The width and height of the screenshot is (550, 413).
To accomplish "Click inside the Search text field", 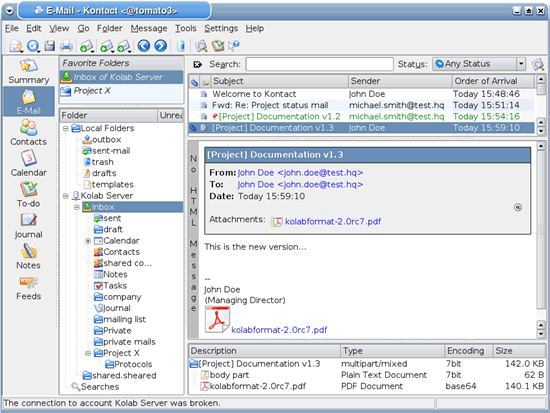I will point(319,64).
